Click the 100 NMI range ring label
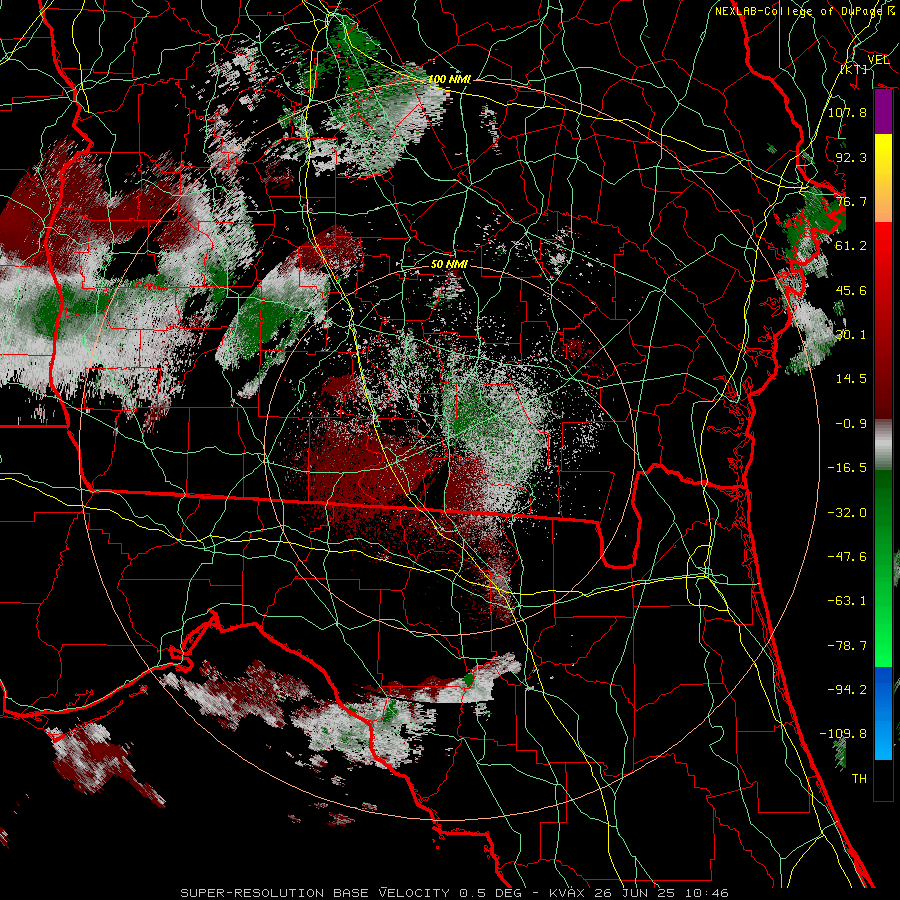900x900 pixels. pyautogui.click(x=449, y=79)
